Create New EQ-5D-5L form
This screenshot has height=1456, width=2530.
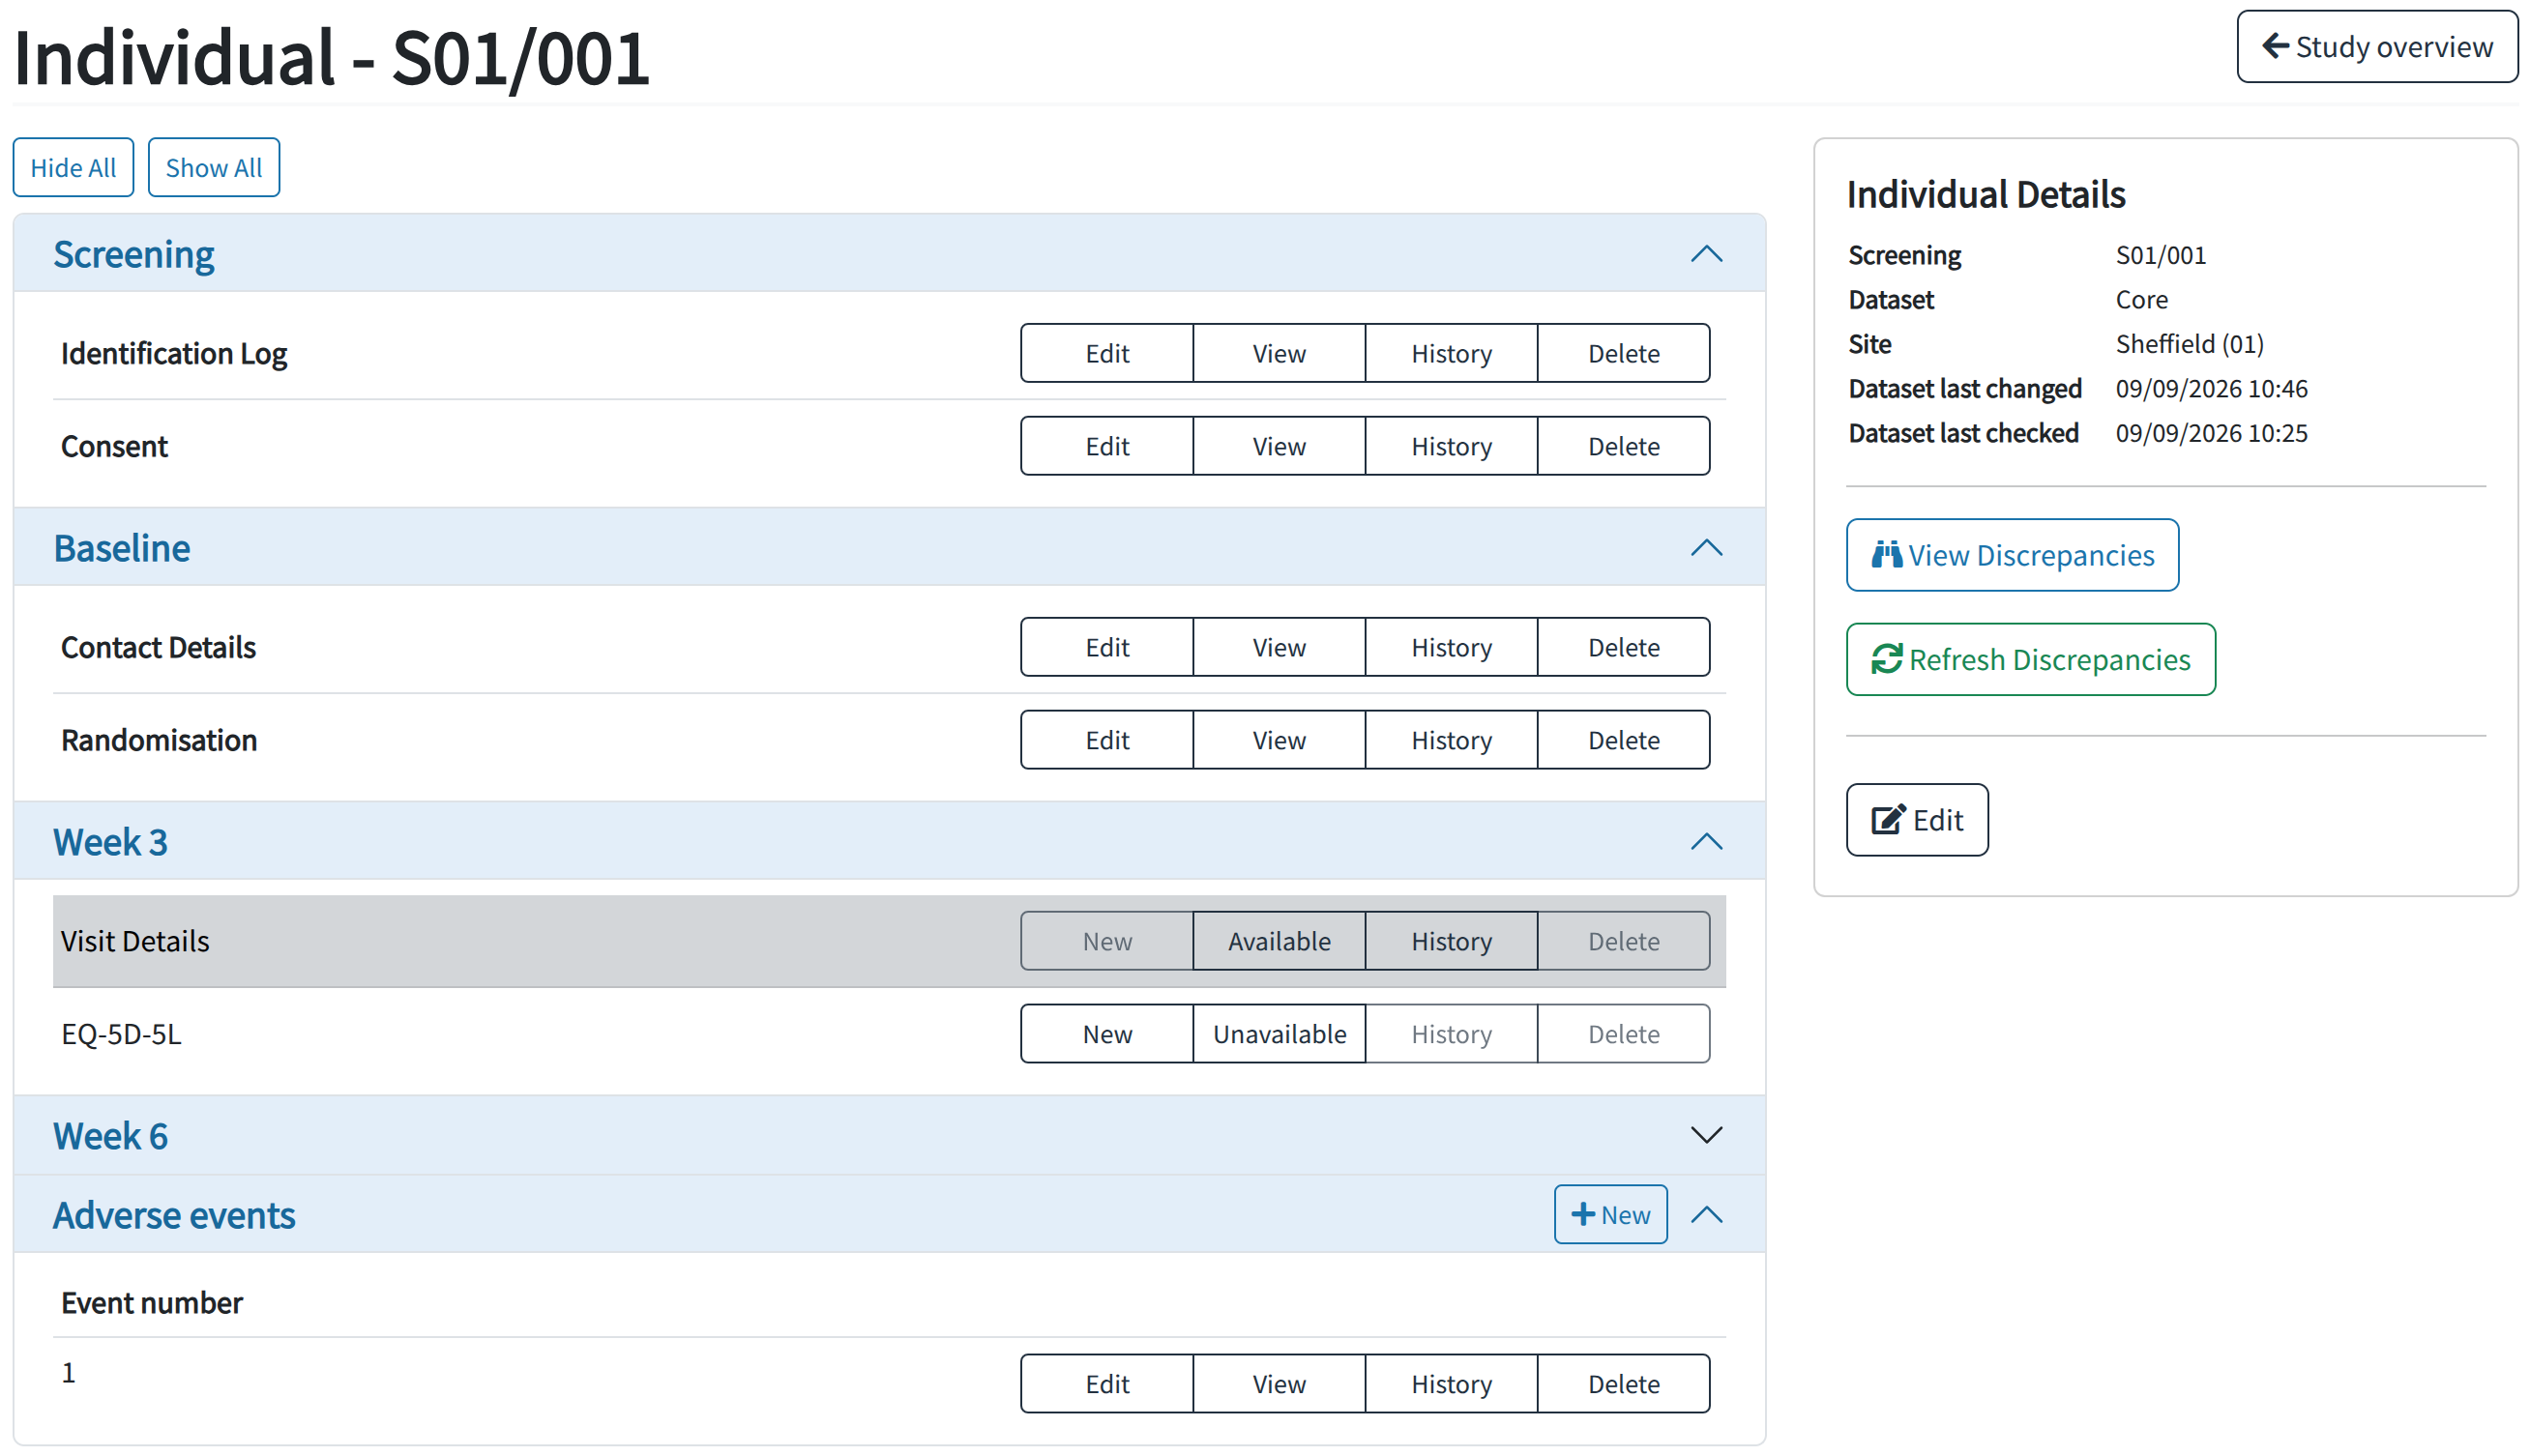click(x=1107, y=1034)
